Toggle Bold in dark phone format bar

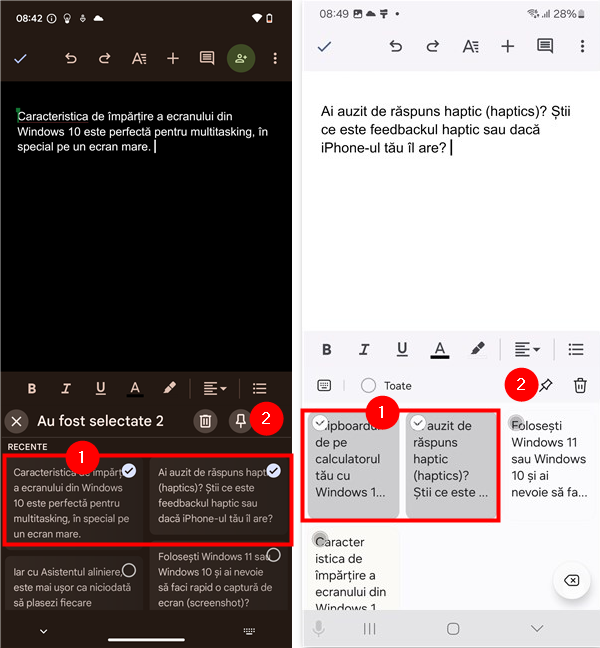point(32,388)
